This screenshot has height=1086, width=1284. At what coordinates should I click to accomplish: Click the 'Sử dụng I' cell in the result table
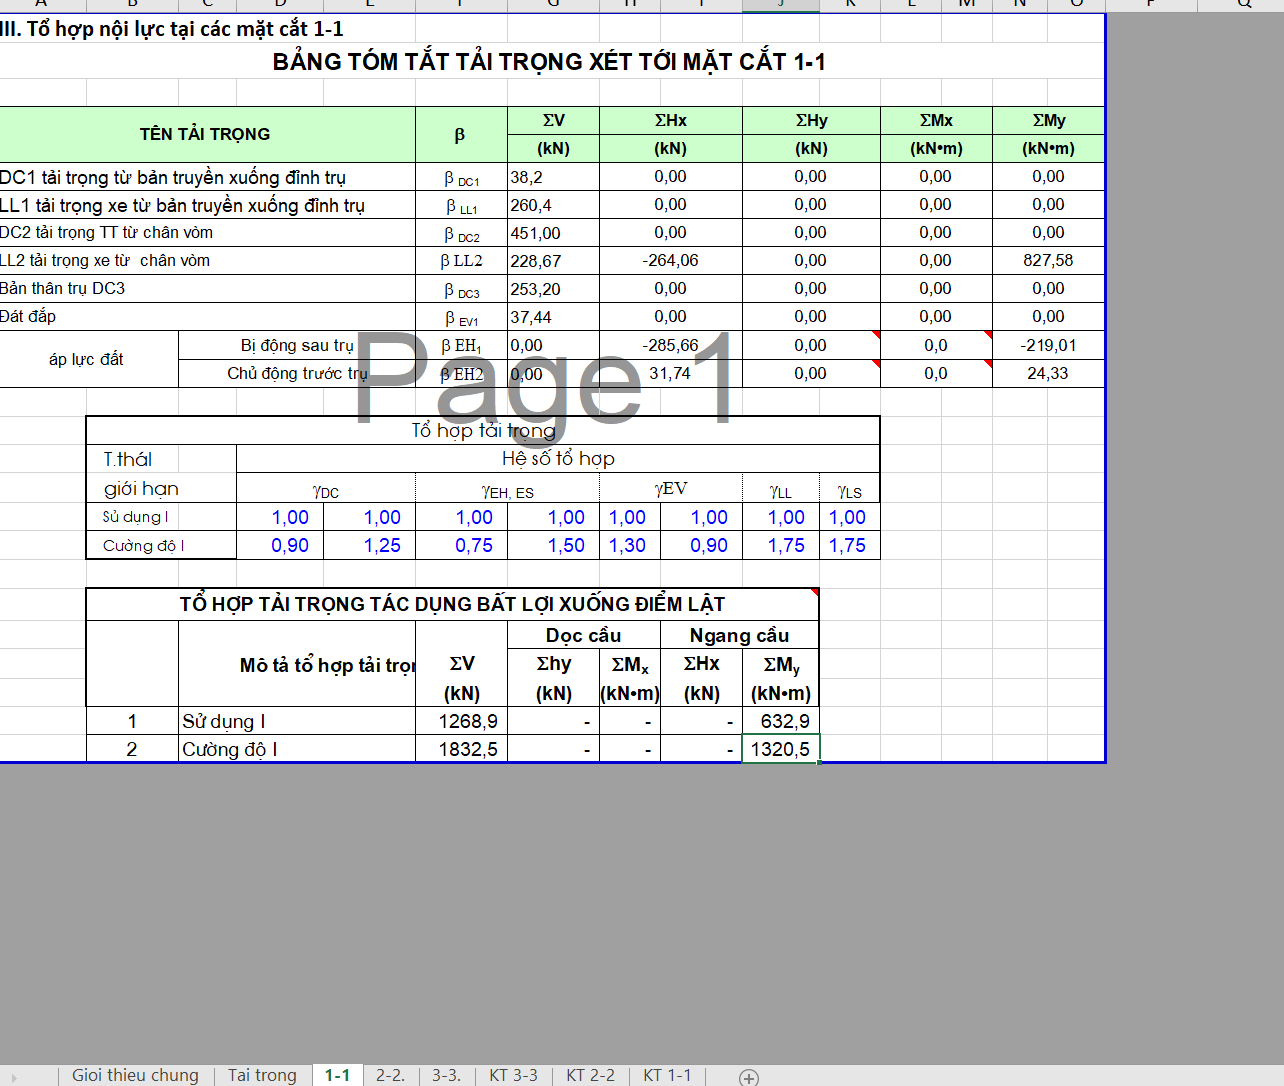[297, 721]
